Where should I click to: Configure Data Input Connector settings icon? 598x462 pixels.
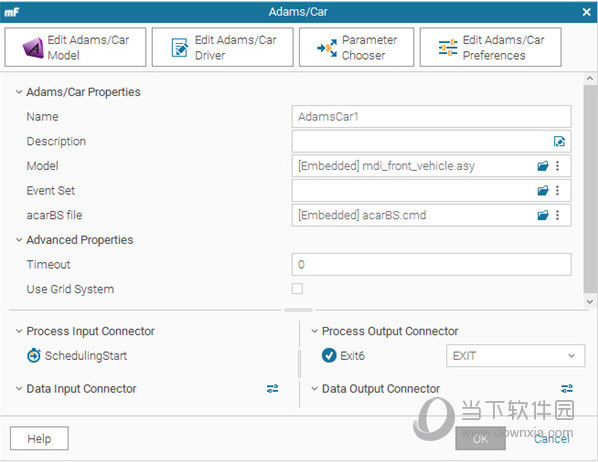pos(272,389)
